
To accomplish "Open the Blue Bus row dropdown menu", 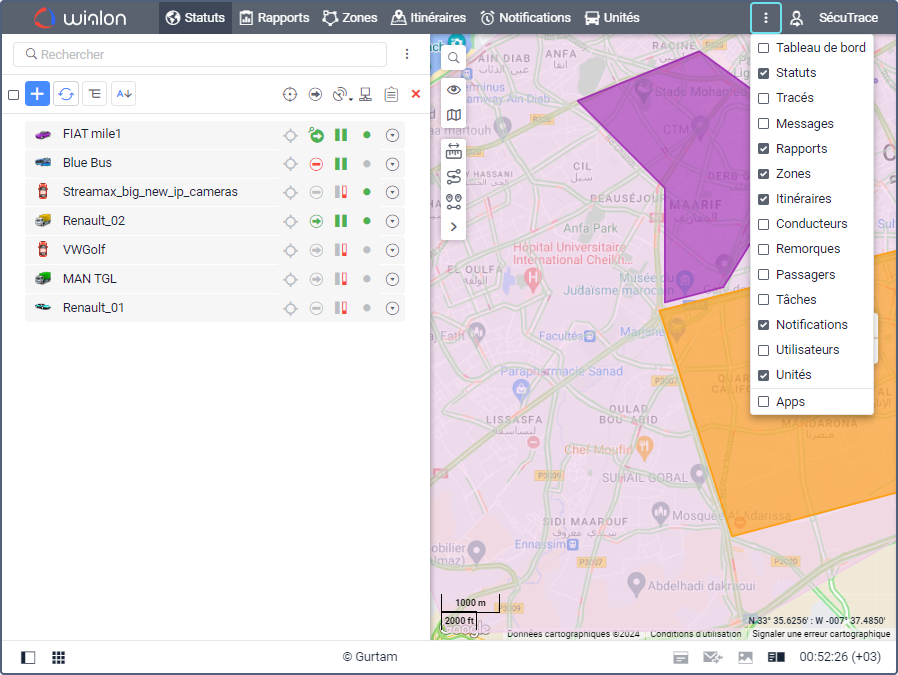I will tap(392, 164).
